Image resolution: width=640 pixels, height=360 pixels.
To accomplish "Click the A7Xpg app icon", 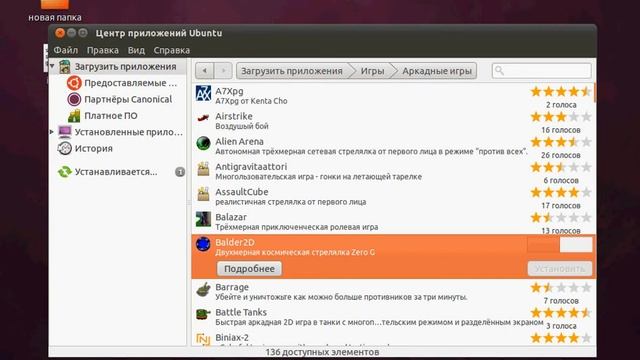I will tap(203, 93).
